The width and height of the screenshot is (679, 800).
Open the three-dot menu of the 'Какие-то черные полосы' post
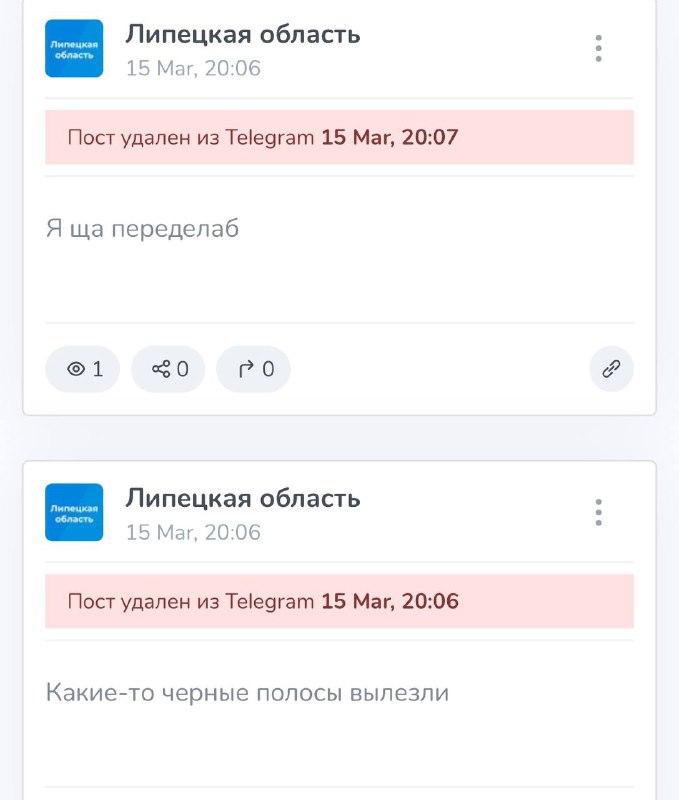pos(598,512)
